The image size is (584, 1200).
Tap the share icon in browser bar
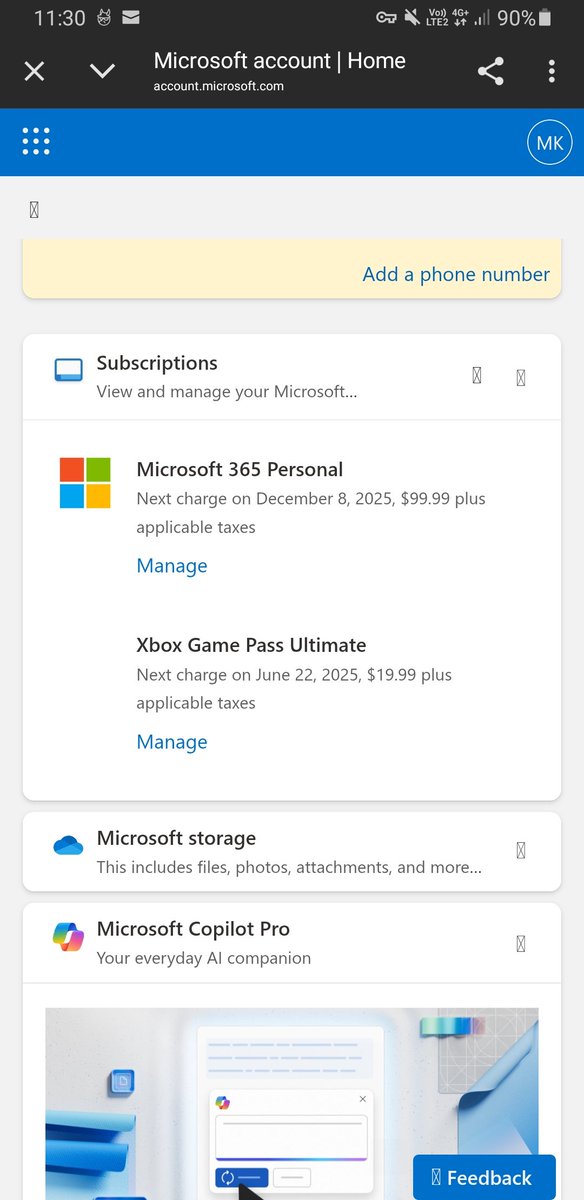click(490, 71)
